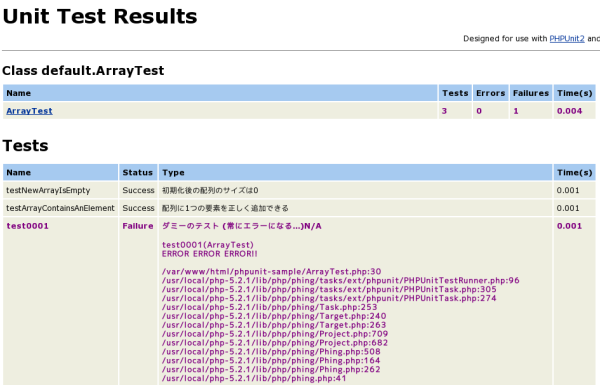This screenshot has height=385, width=600.
Task: Click the type description of testNewArrayIsEmpty
Action: coord(210,190)
